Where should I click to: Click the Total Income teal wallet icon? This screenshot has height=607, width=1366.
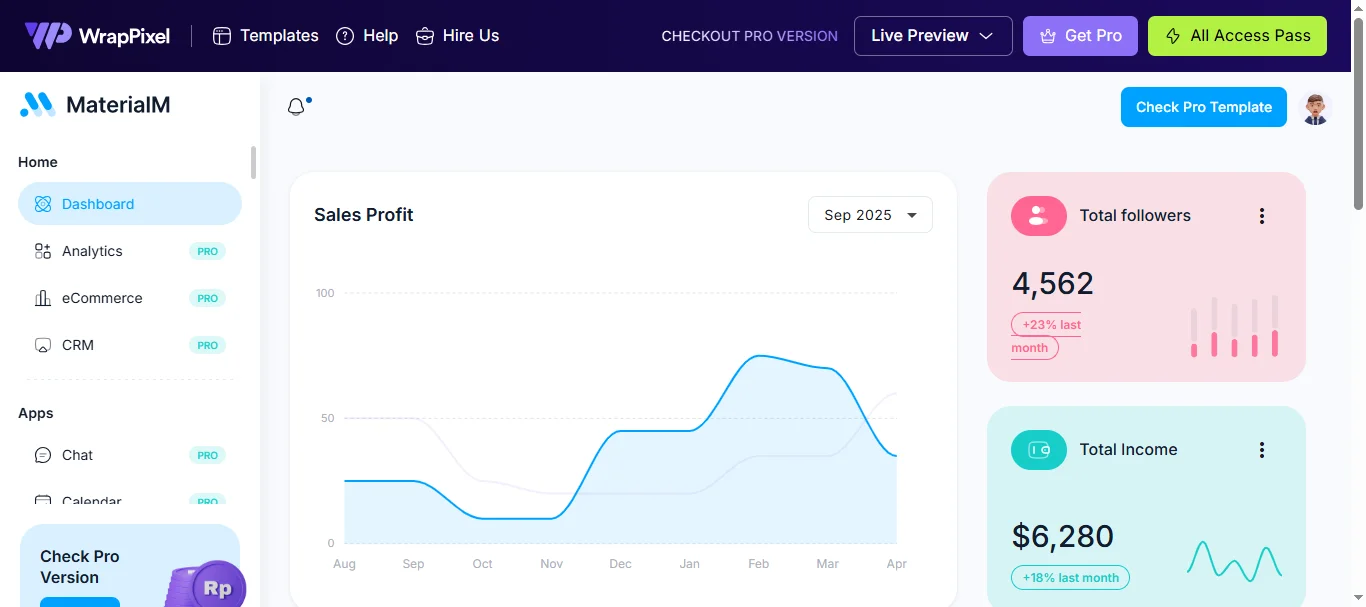tap(1038, 450)
